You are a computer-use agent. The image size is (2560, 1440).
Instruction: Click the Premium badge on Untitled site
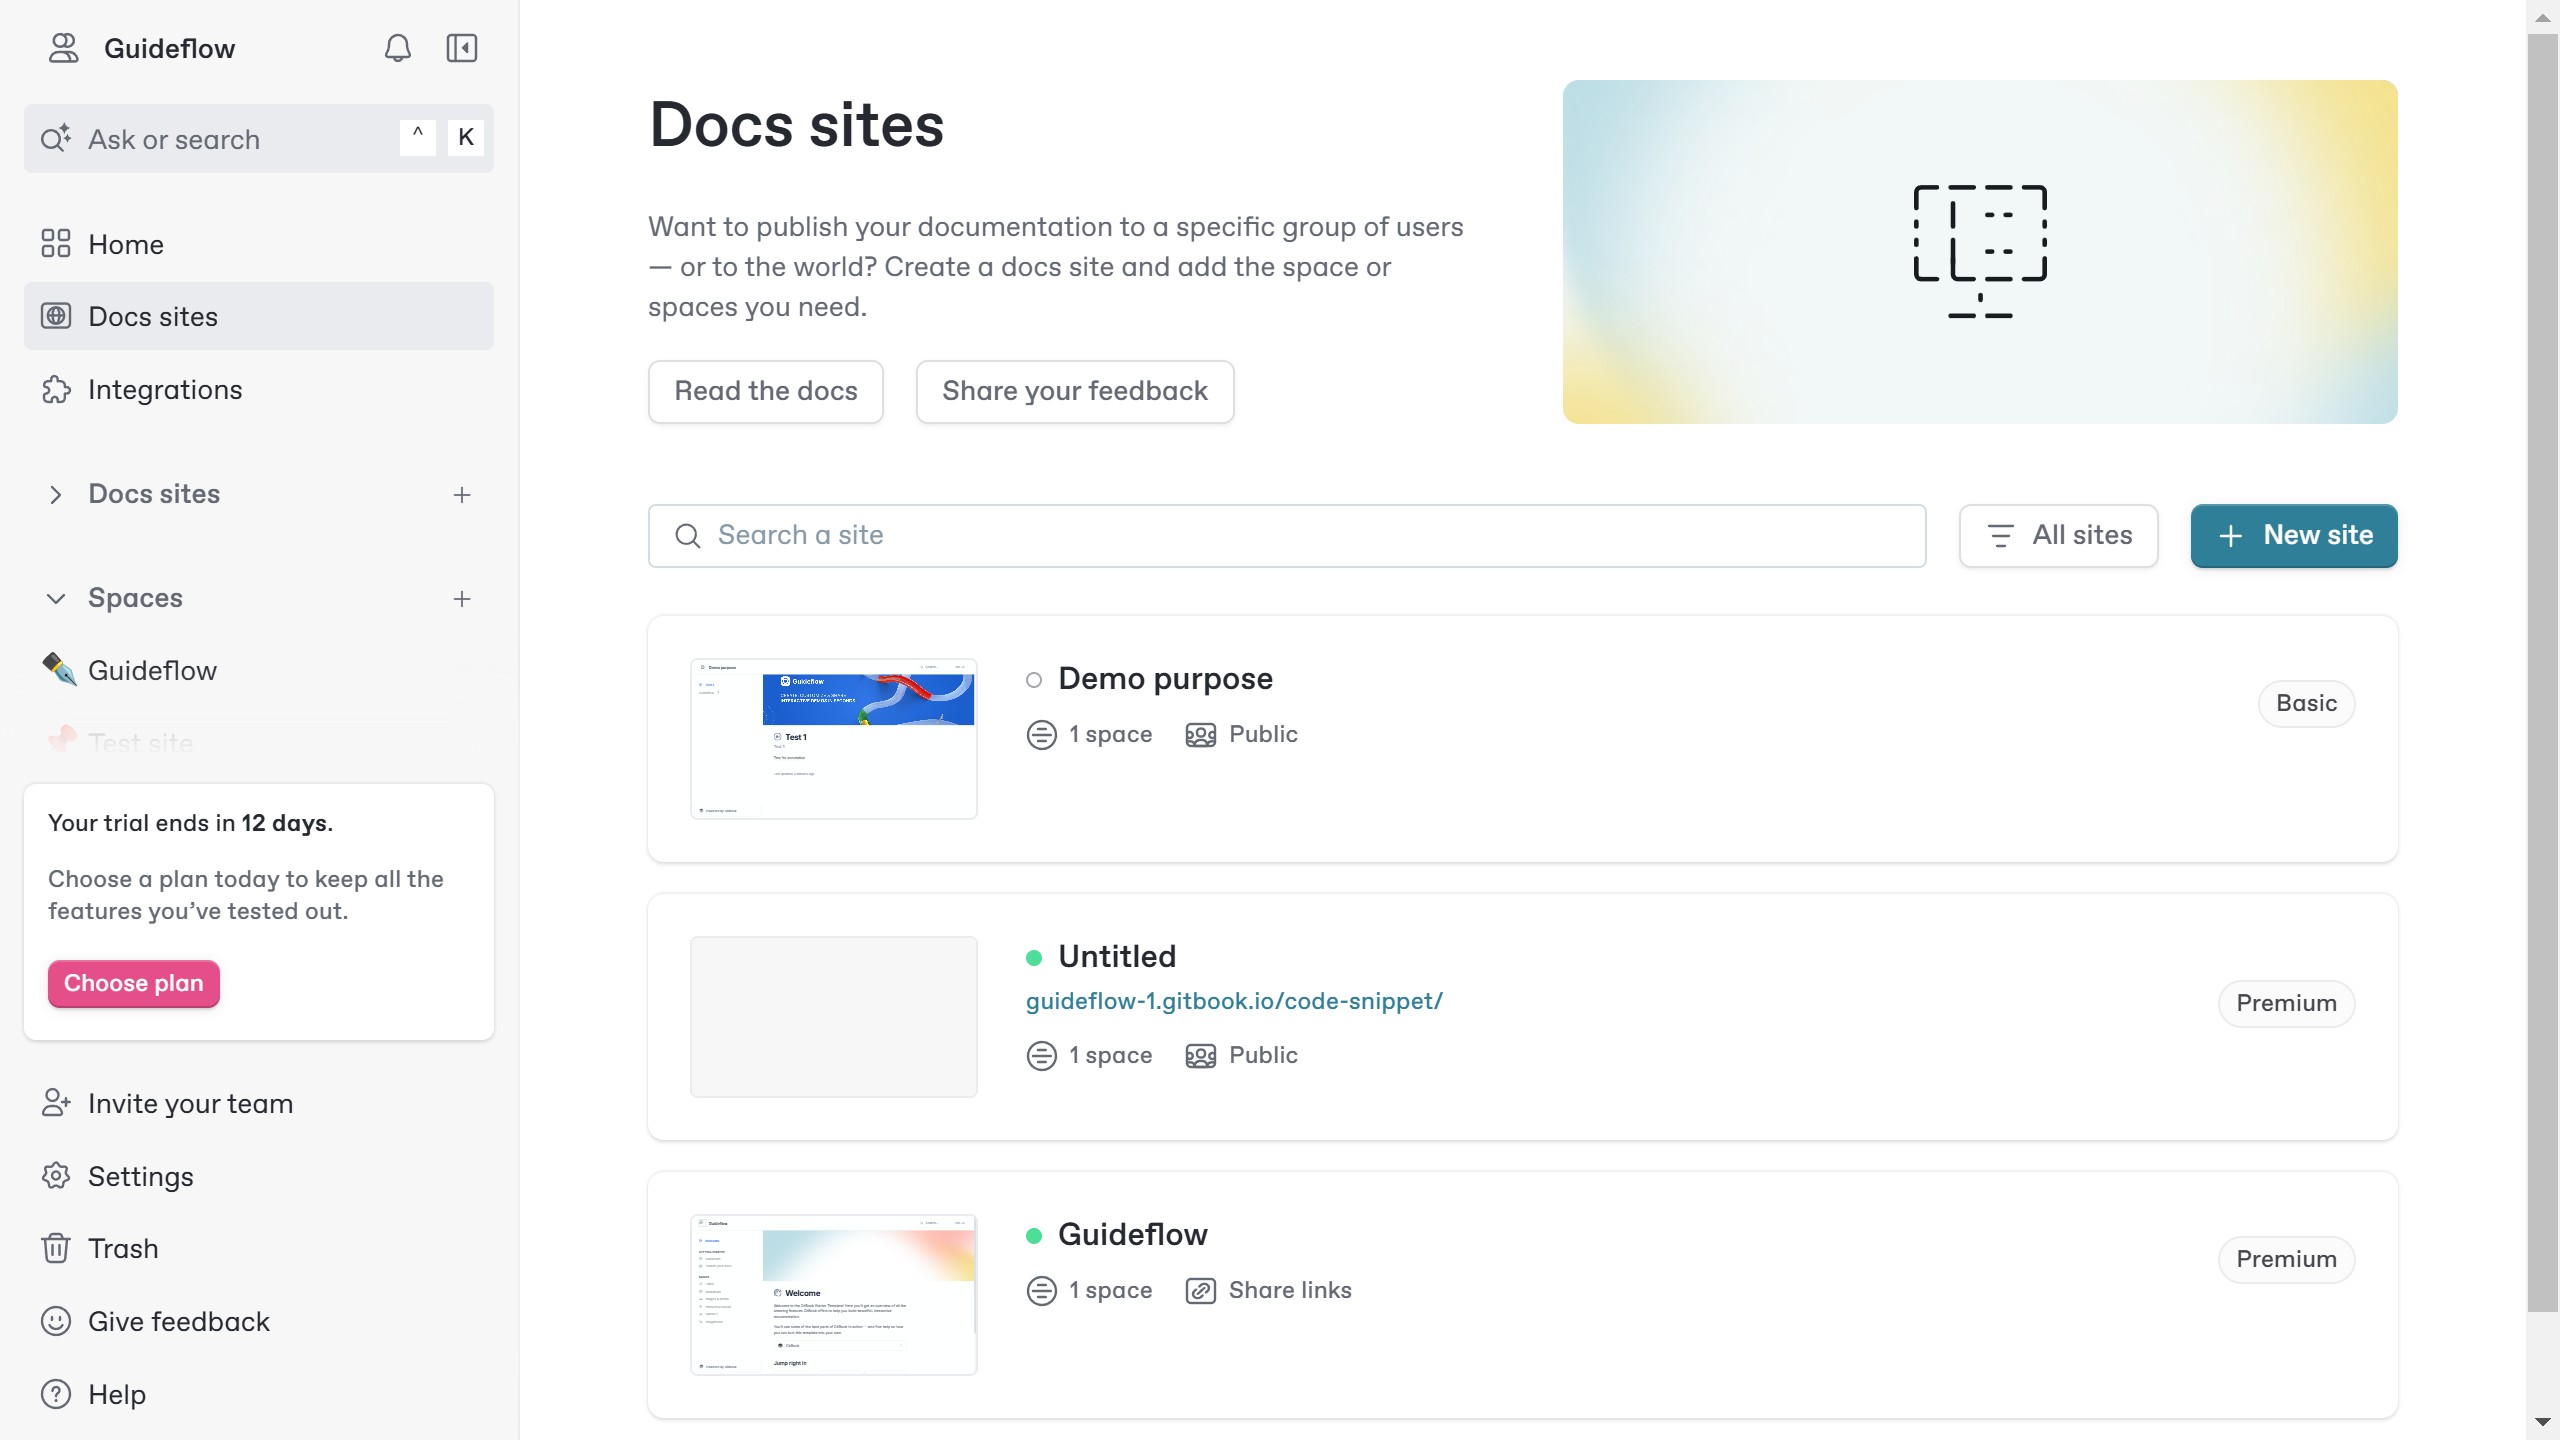2286,1003
